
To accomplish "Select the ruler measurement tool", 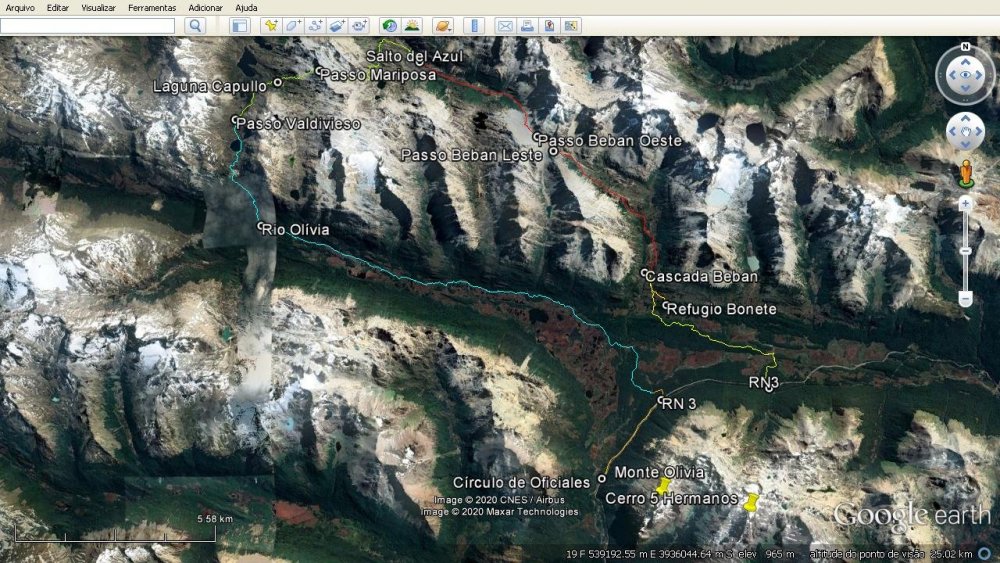I will pyautogui.click(x=474, y=26).
